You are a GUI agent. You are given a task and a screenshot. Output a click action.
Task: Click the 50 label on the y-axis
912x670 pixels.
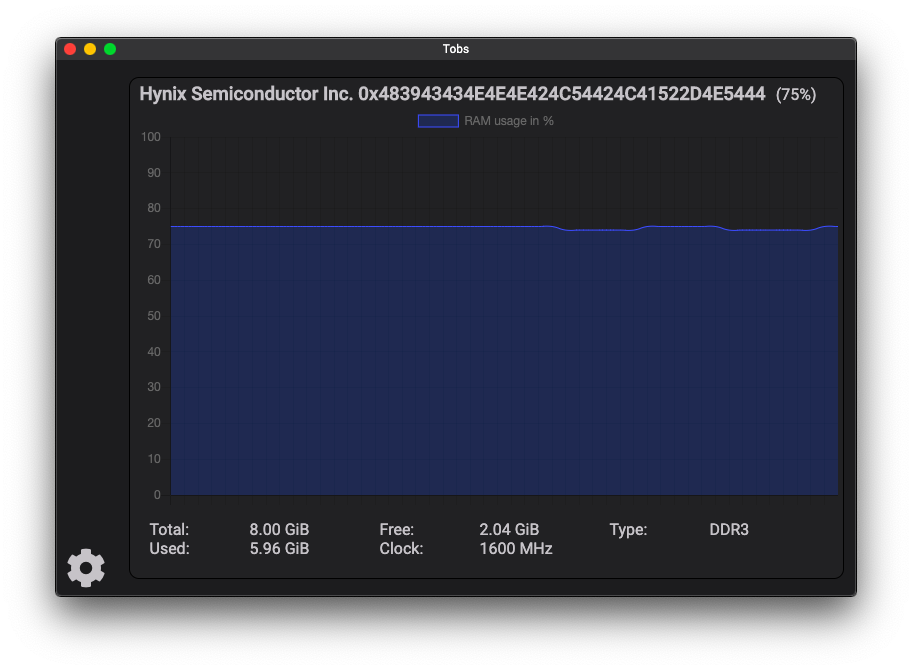[x=154, y=316]
